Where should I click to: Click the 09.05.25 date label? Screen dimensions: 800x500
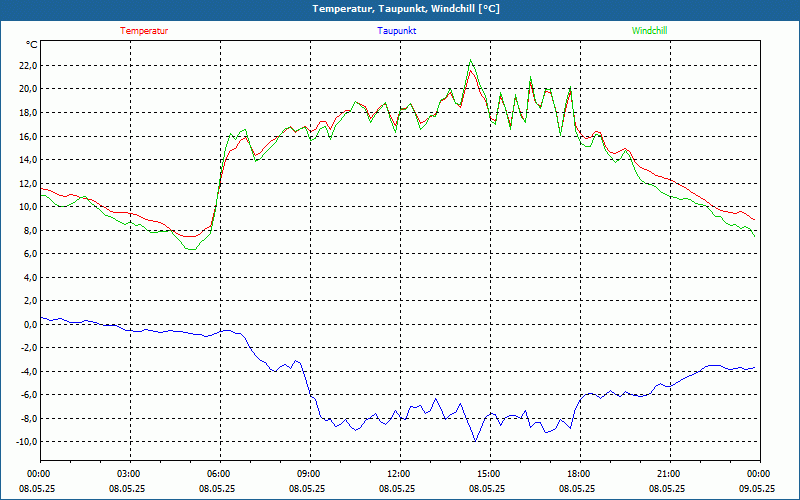click(758, 488)
